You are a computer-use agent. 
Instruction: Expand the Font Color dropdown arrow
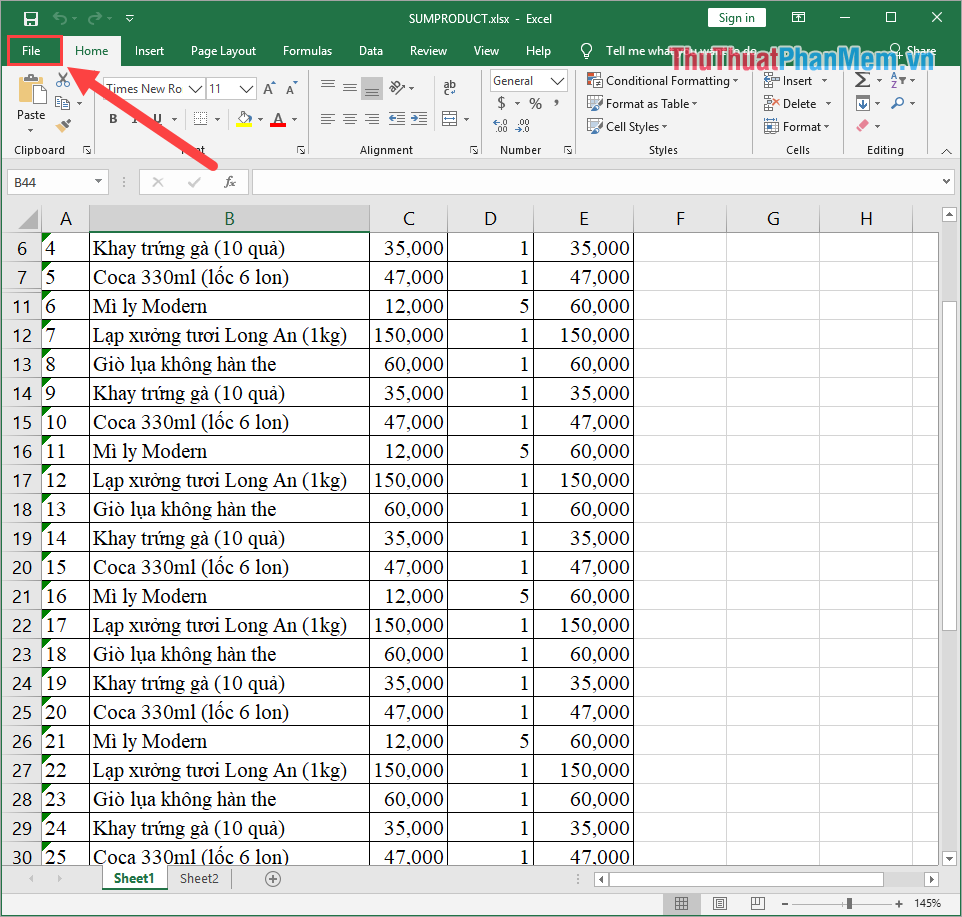(x=293, y=119)
